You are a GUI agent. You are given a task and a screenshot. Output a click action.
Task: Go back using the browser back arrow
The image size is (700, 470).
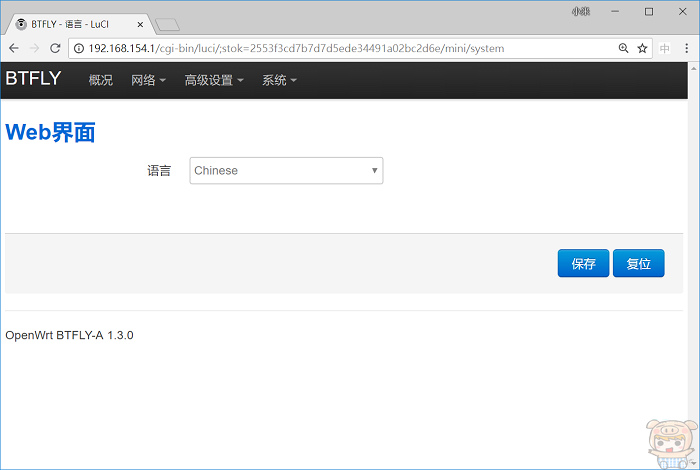point(14,48)
